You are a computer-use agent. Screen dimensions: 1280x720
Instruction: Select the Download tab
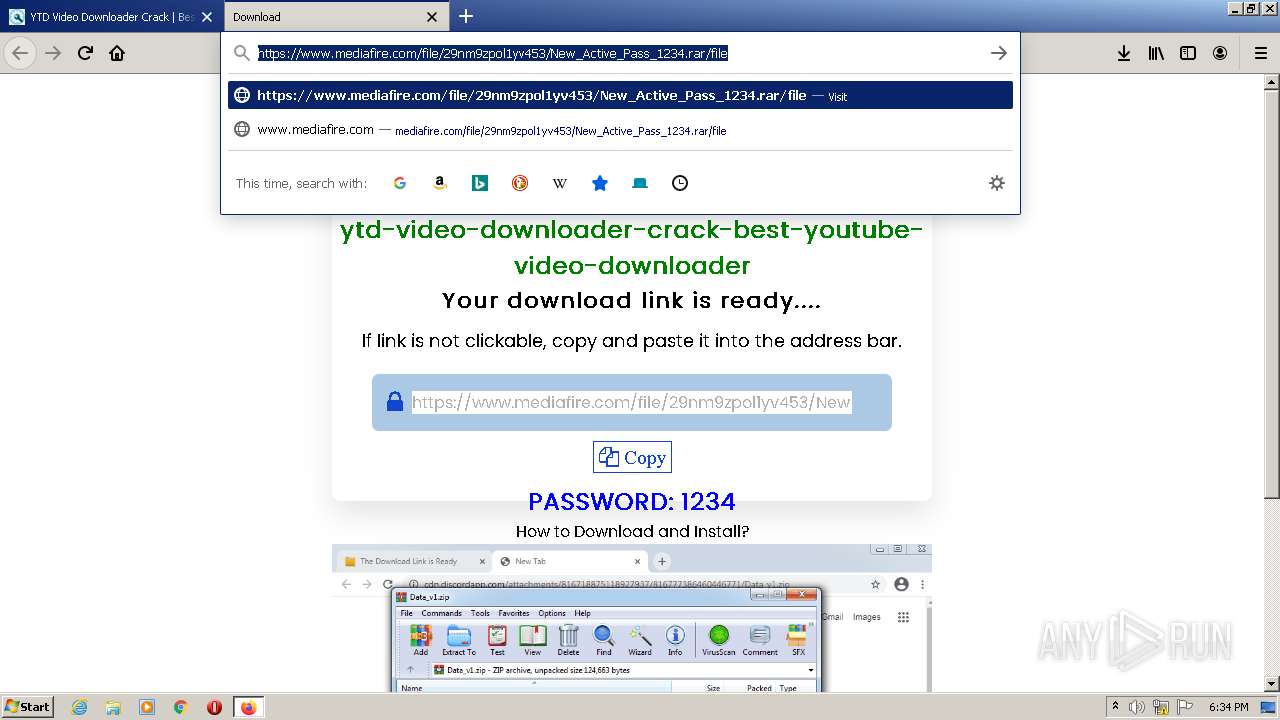[335, 17]
